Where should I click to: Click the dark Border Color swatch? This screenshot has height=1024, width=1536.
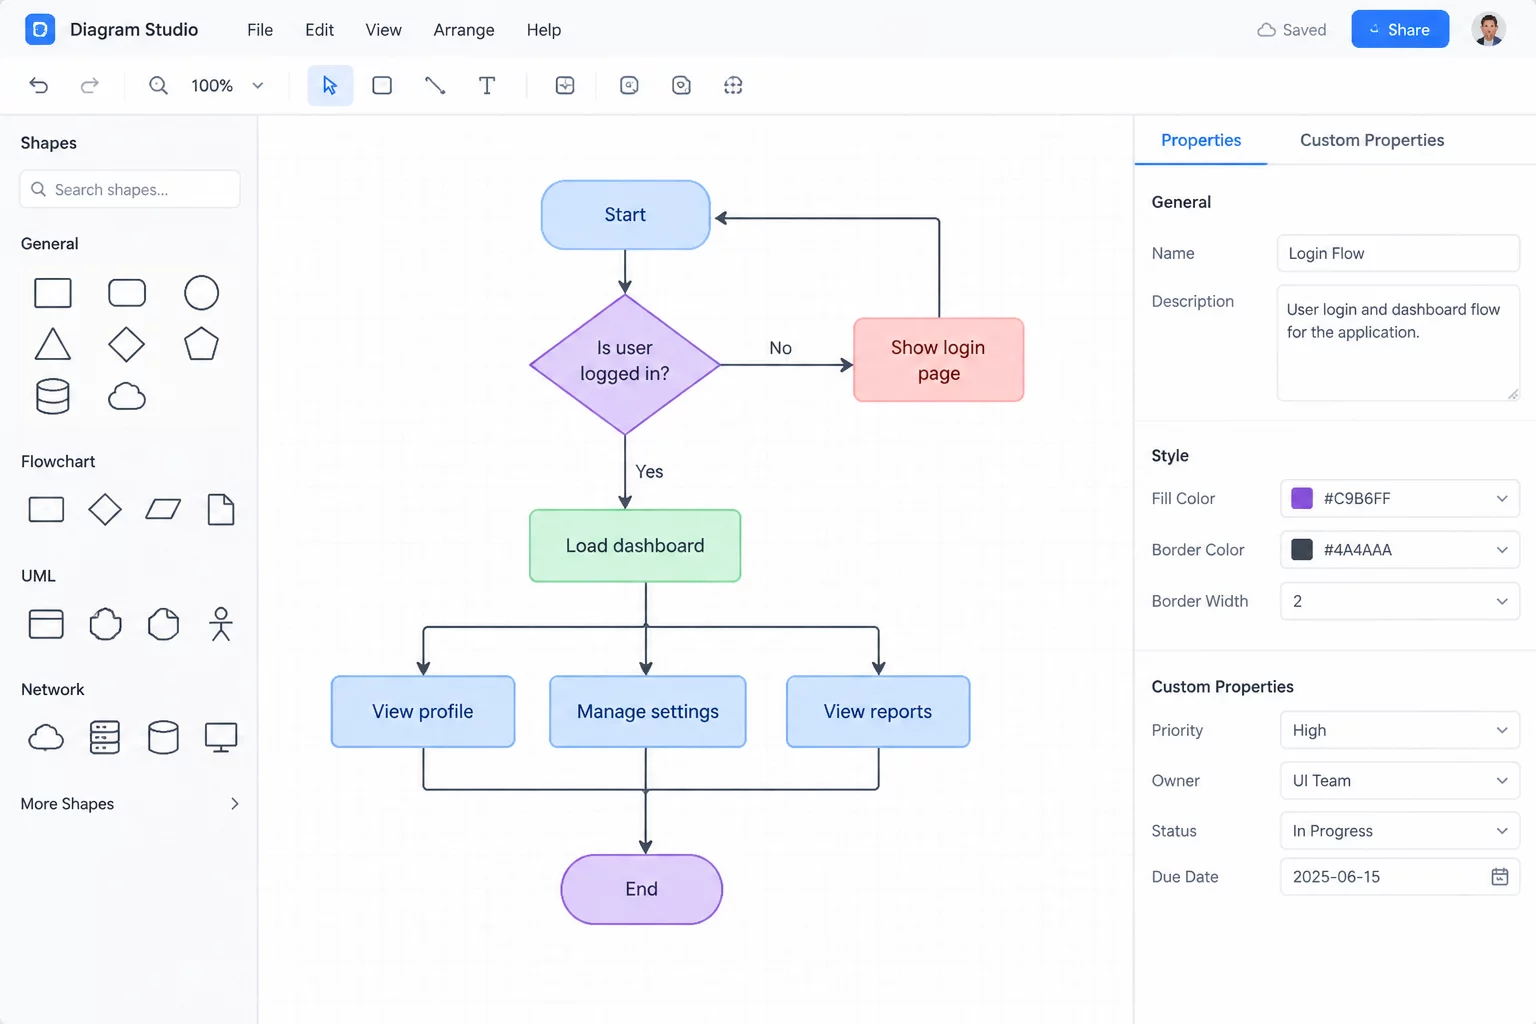coord(1302,549)
